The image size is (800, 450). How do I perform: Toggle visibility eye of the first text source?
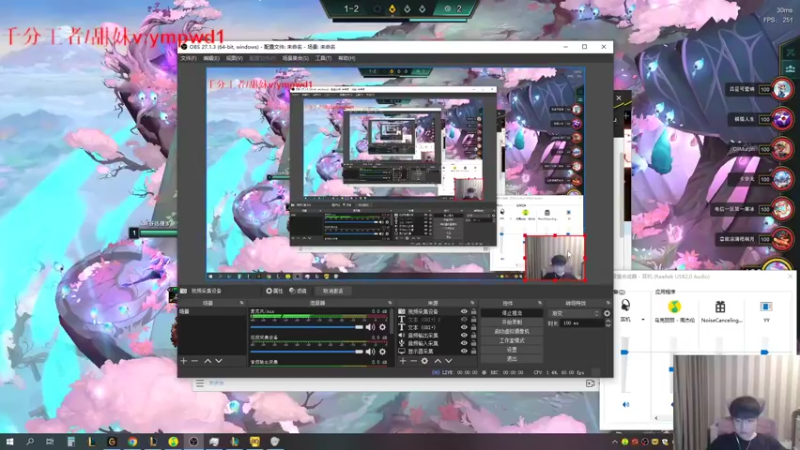[x=464, y=319]
